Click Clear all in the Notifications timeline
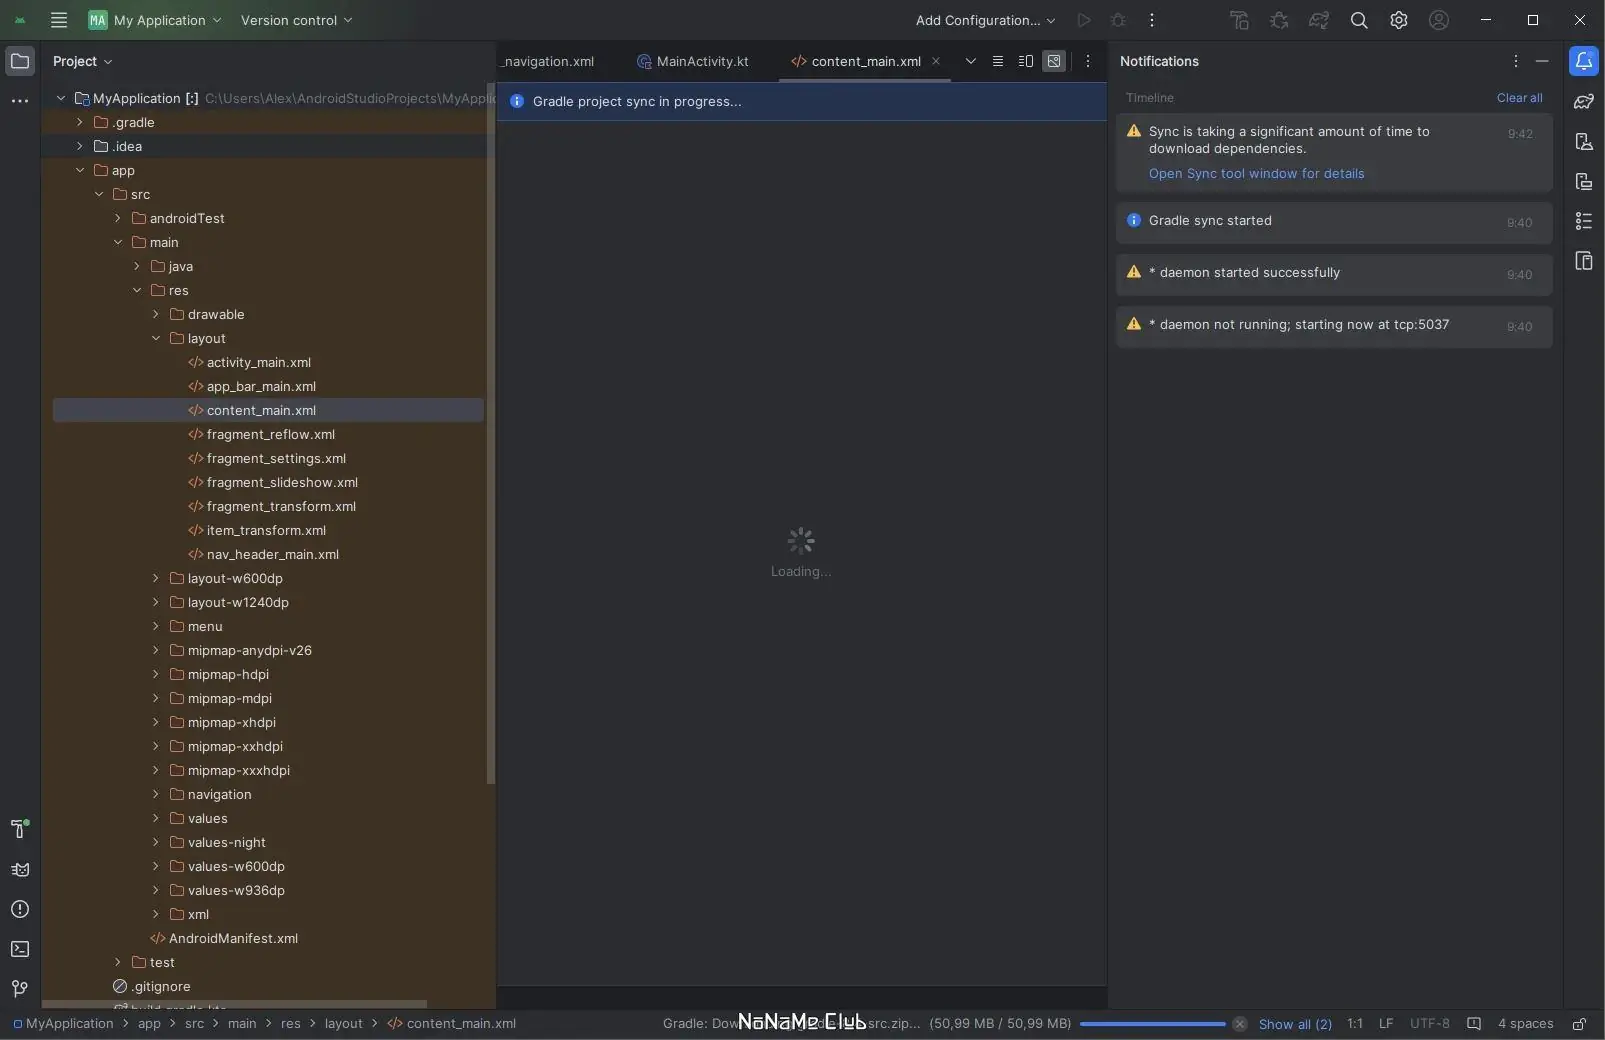The height and width of the screenshot is (1040, 1605). click(x=1519, y=98)
